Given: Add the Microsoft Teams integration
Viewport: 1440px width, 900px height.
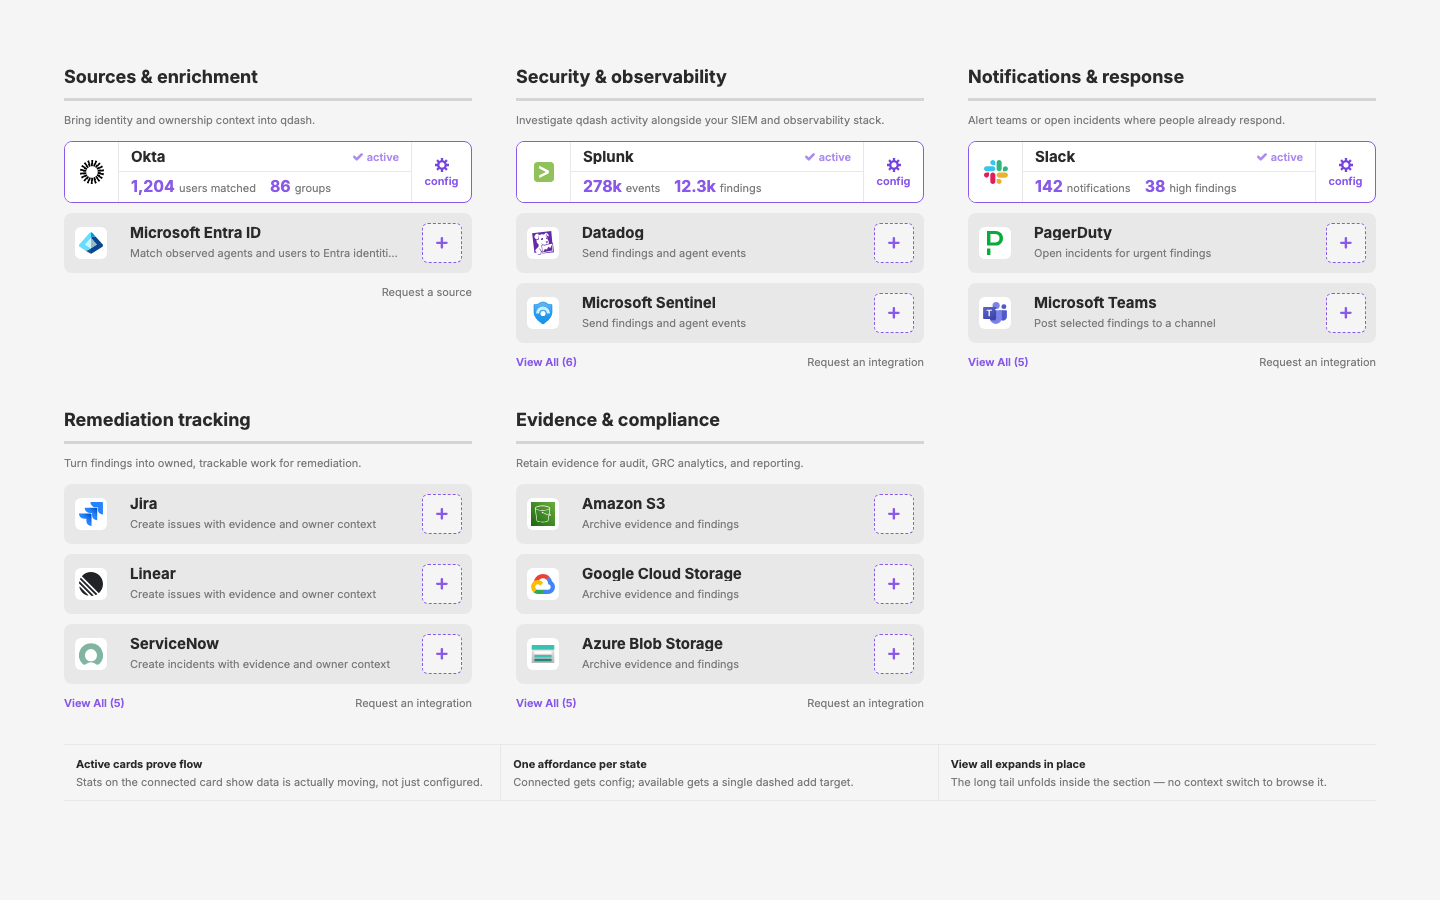Looking at the screenshot, I should point(1346,313).
